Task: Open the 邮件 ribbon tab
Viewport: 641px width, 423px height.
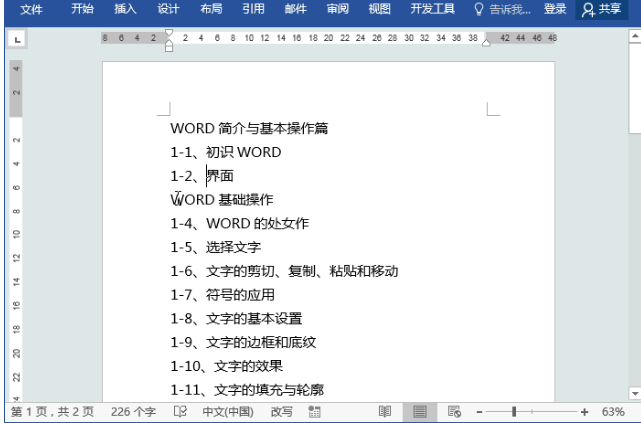Action: coord(296,9)
